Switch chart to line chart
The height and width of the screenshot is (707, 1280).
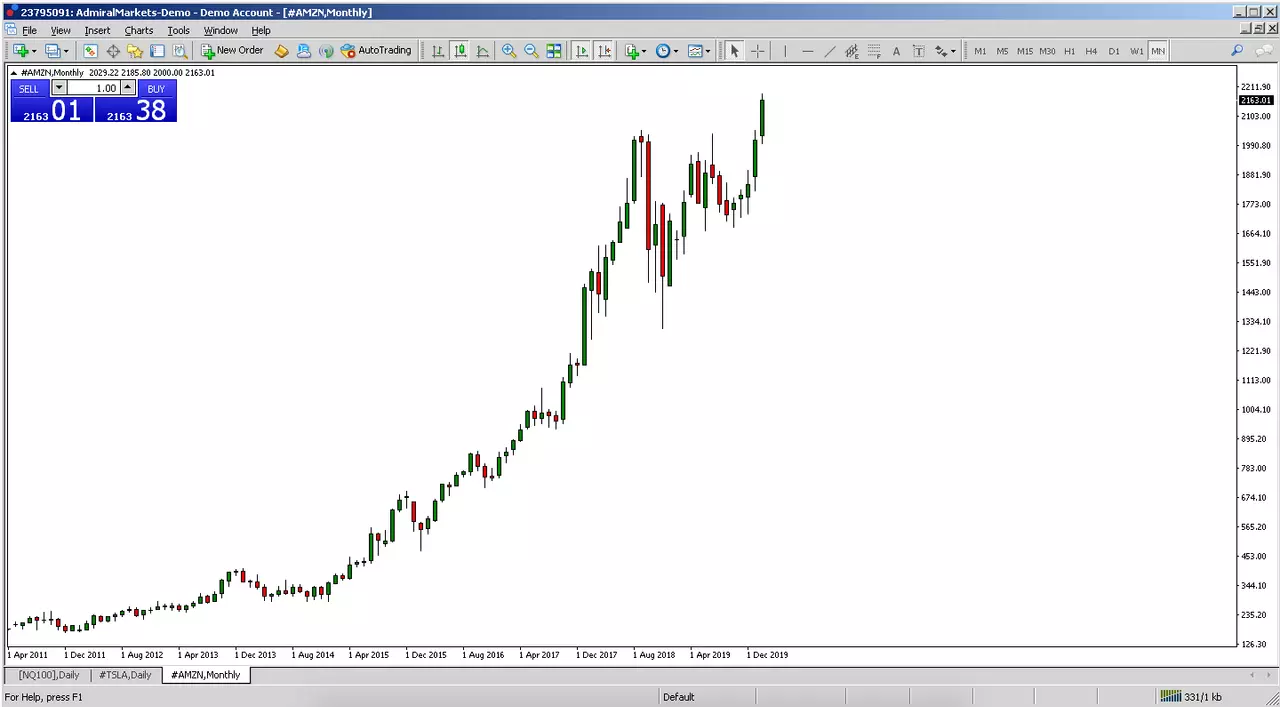coord(483,51)
